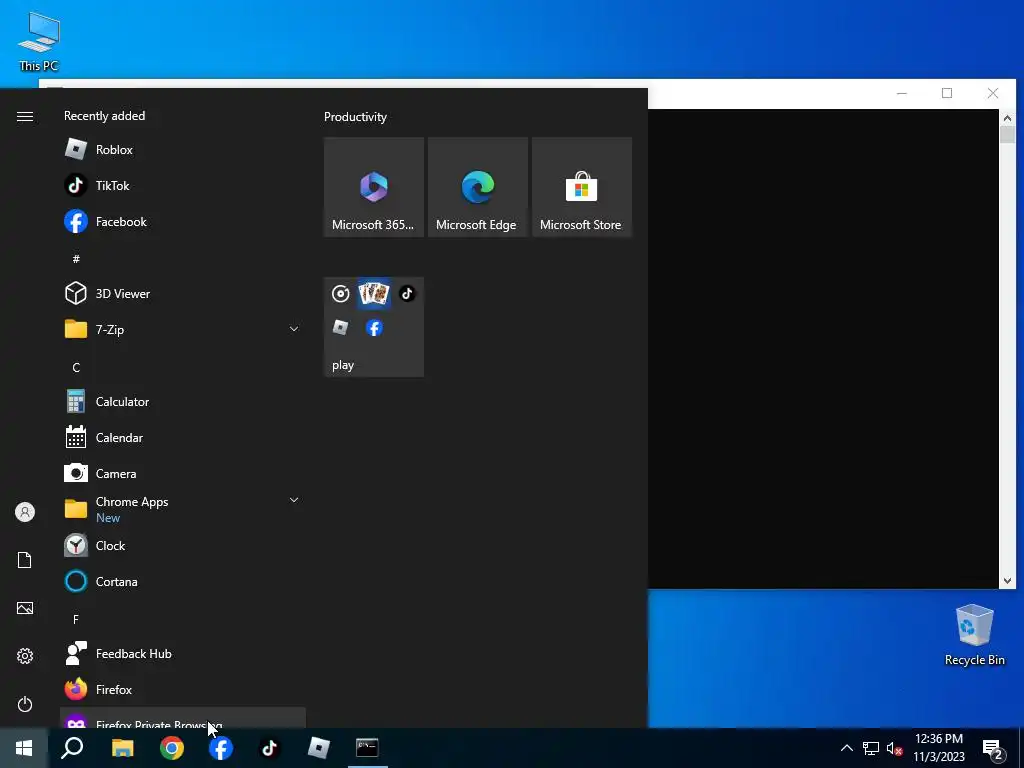Click the # letter header in app list

76,259
